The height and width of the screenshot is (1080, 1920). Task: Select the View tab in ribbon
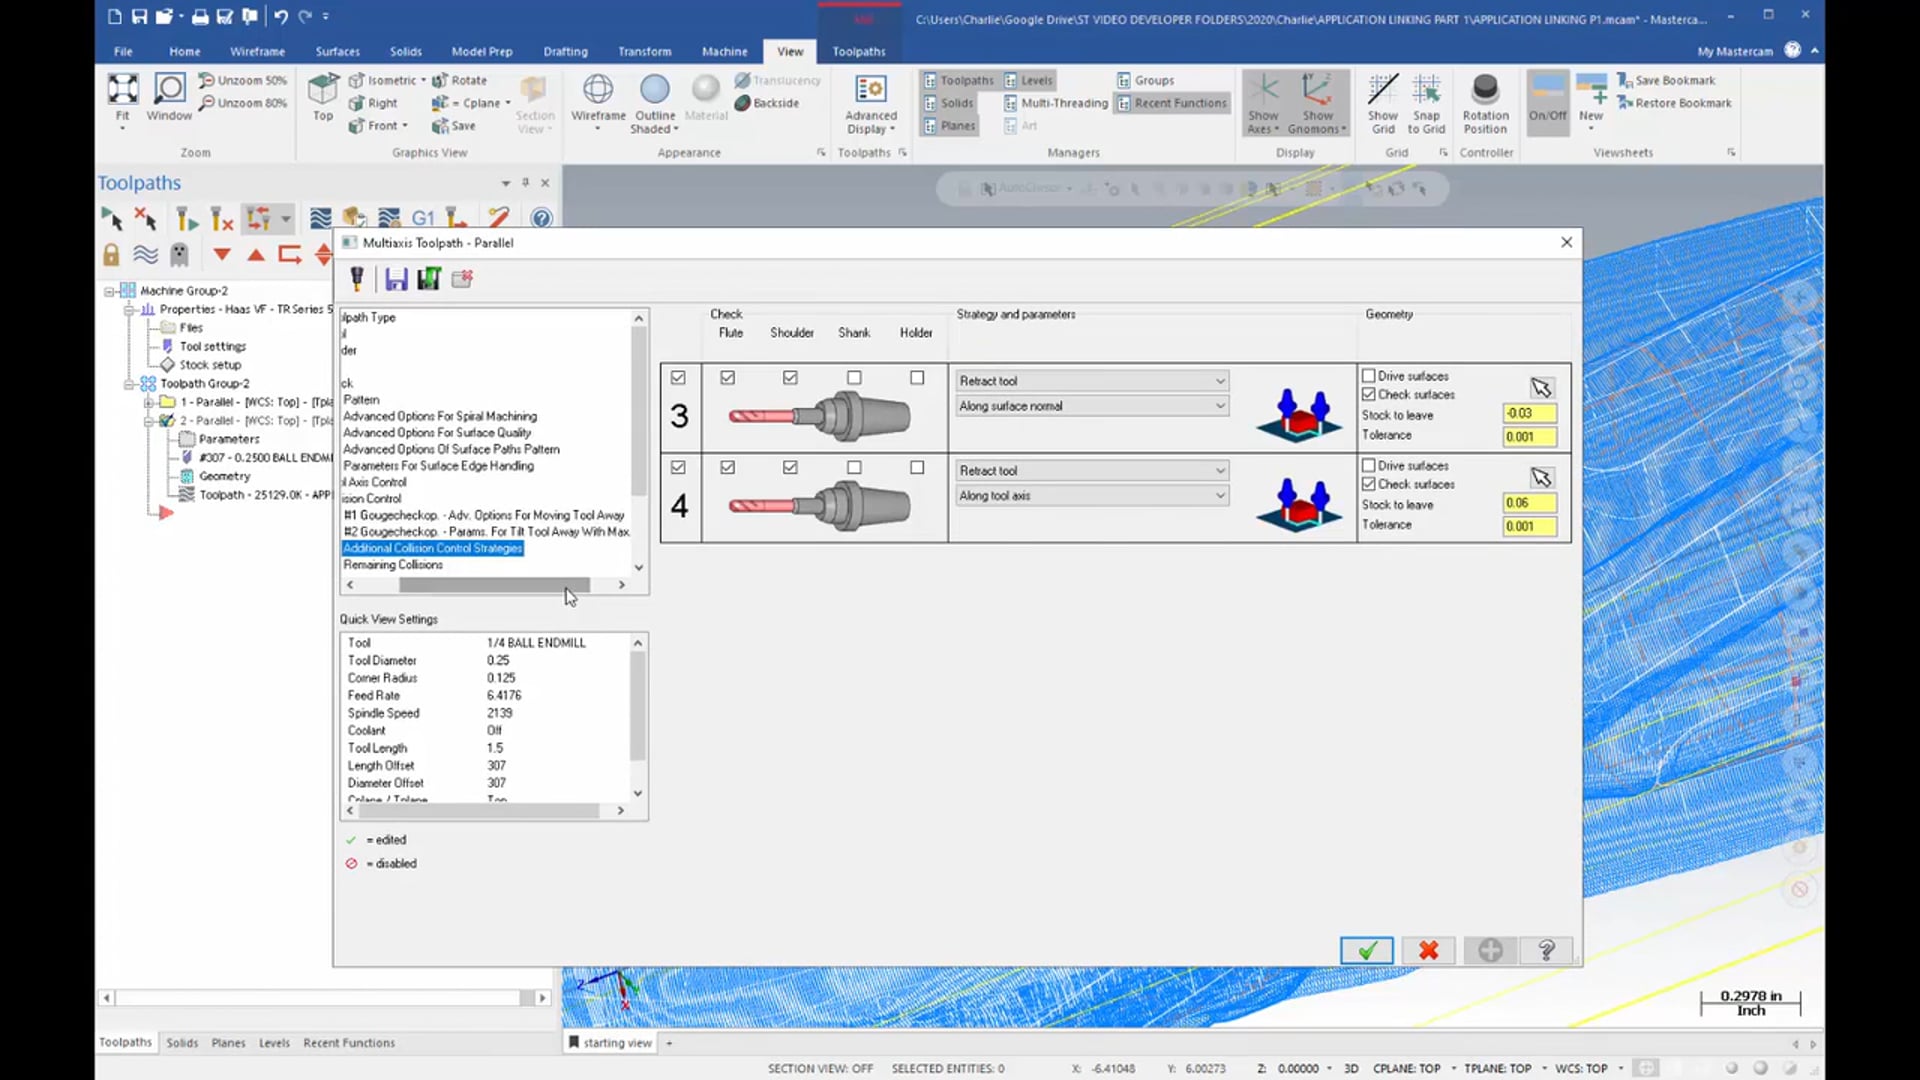(x=790, y=50)
